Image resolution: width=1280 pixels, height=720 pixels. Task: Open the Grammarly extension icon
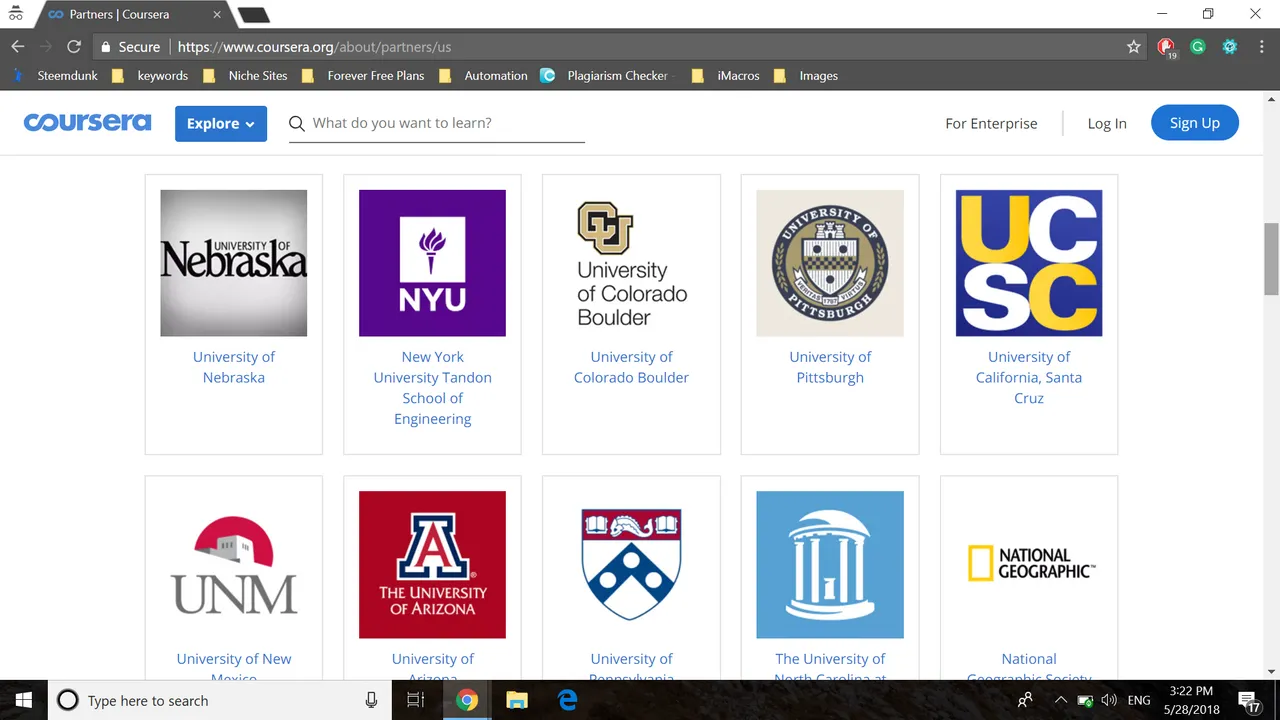[x=1198, y=47]
